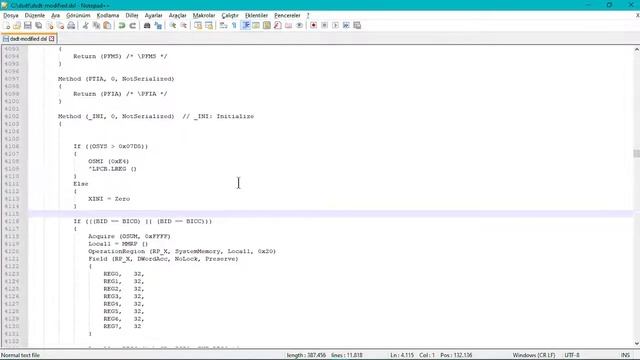The width and height of the screenshot is (640, 360).
Task: Open a file using the toolbar icon
Action: 17,25
